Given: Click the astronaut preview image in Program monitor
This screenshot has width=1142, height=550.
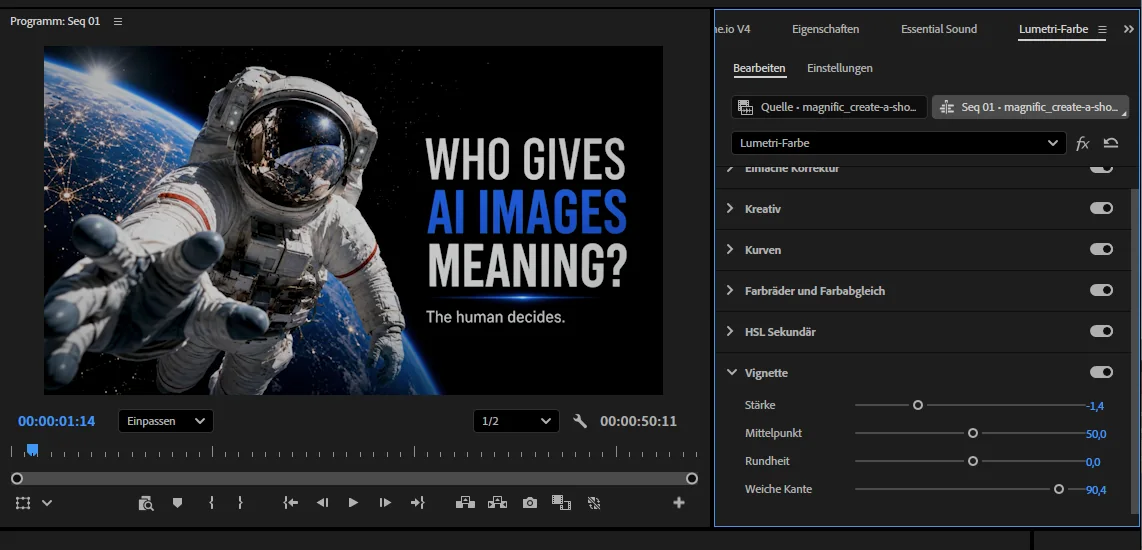Looking at the screenshot, I should pyautogui.click(x=353, y=220).
